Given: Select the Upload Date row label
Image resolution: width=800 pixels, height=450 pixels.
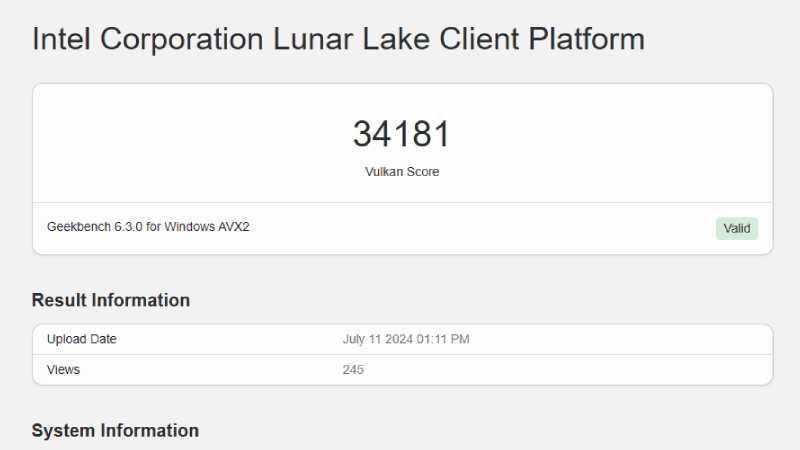Looking at the screenshot, I should click(82, 339).
